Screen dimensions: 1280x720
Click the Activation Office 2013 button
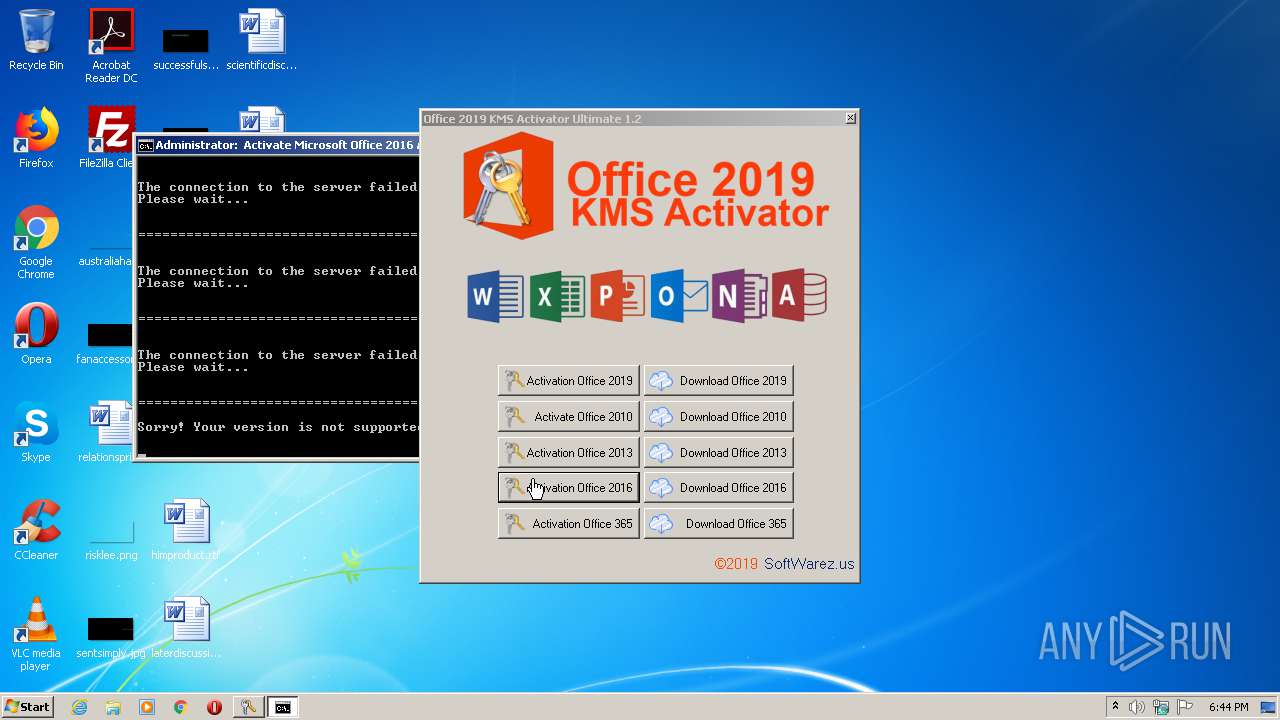pos(568,453)
